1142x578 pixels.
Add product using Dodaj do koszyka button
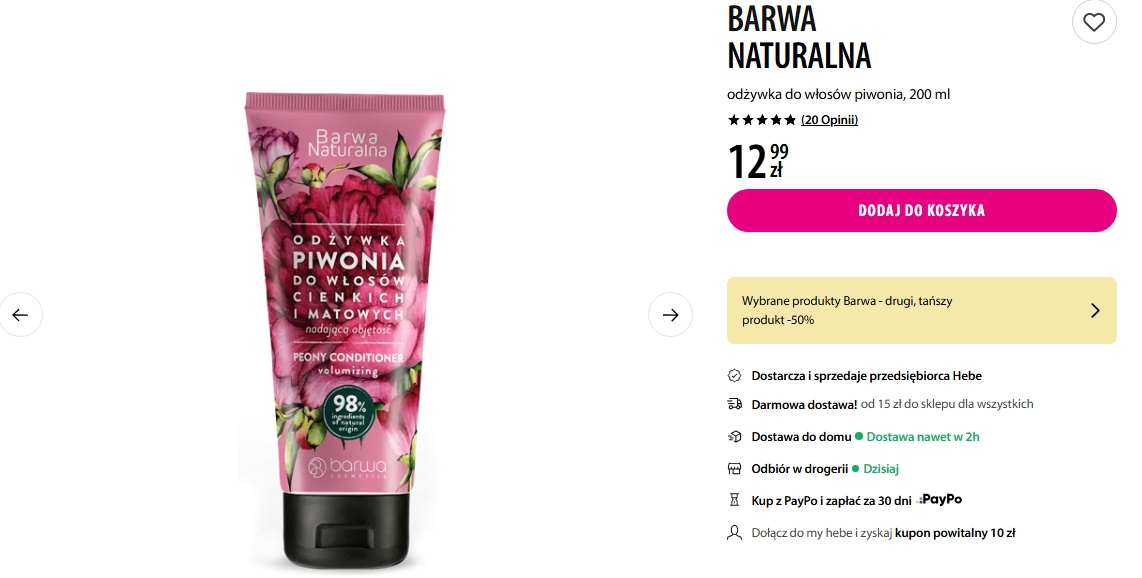[x=921, y=210]
